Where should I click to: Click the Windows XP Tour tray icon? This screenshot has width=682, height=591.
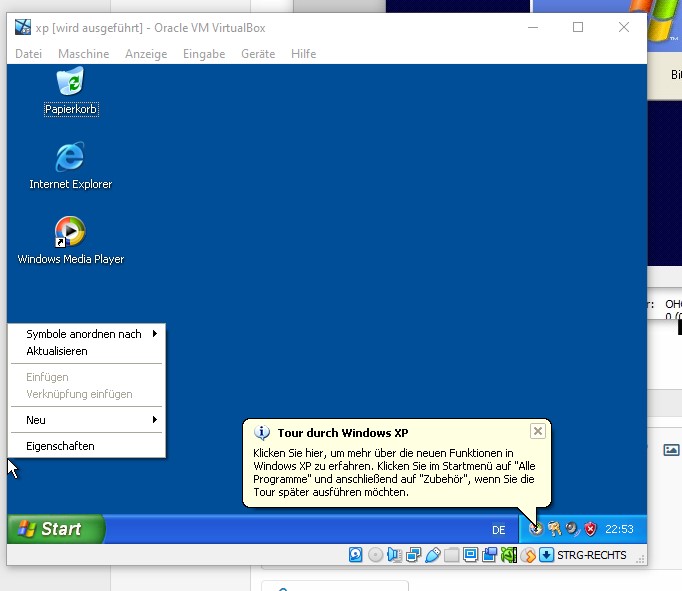pos(536,529)
